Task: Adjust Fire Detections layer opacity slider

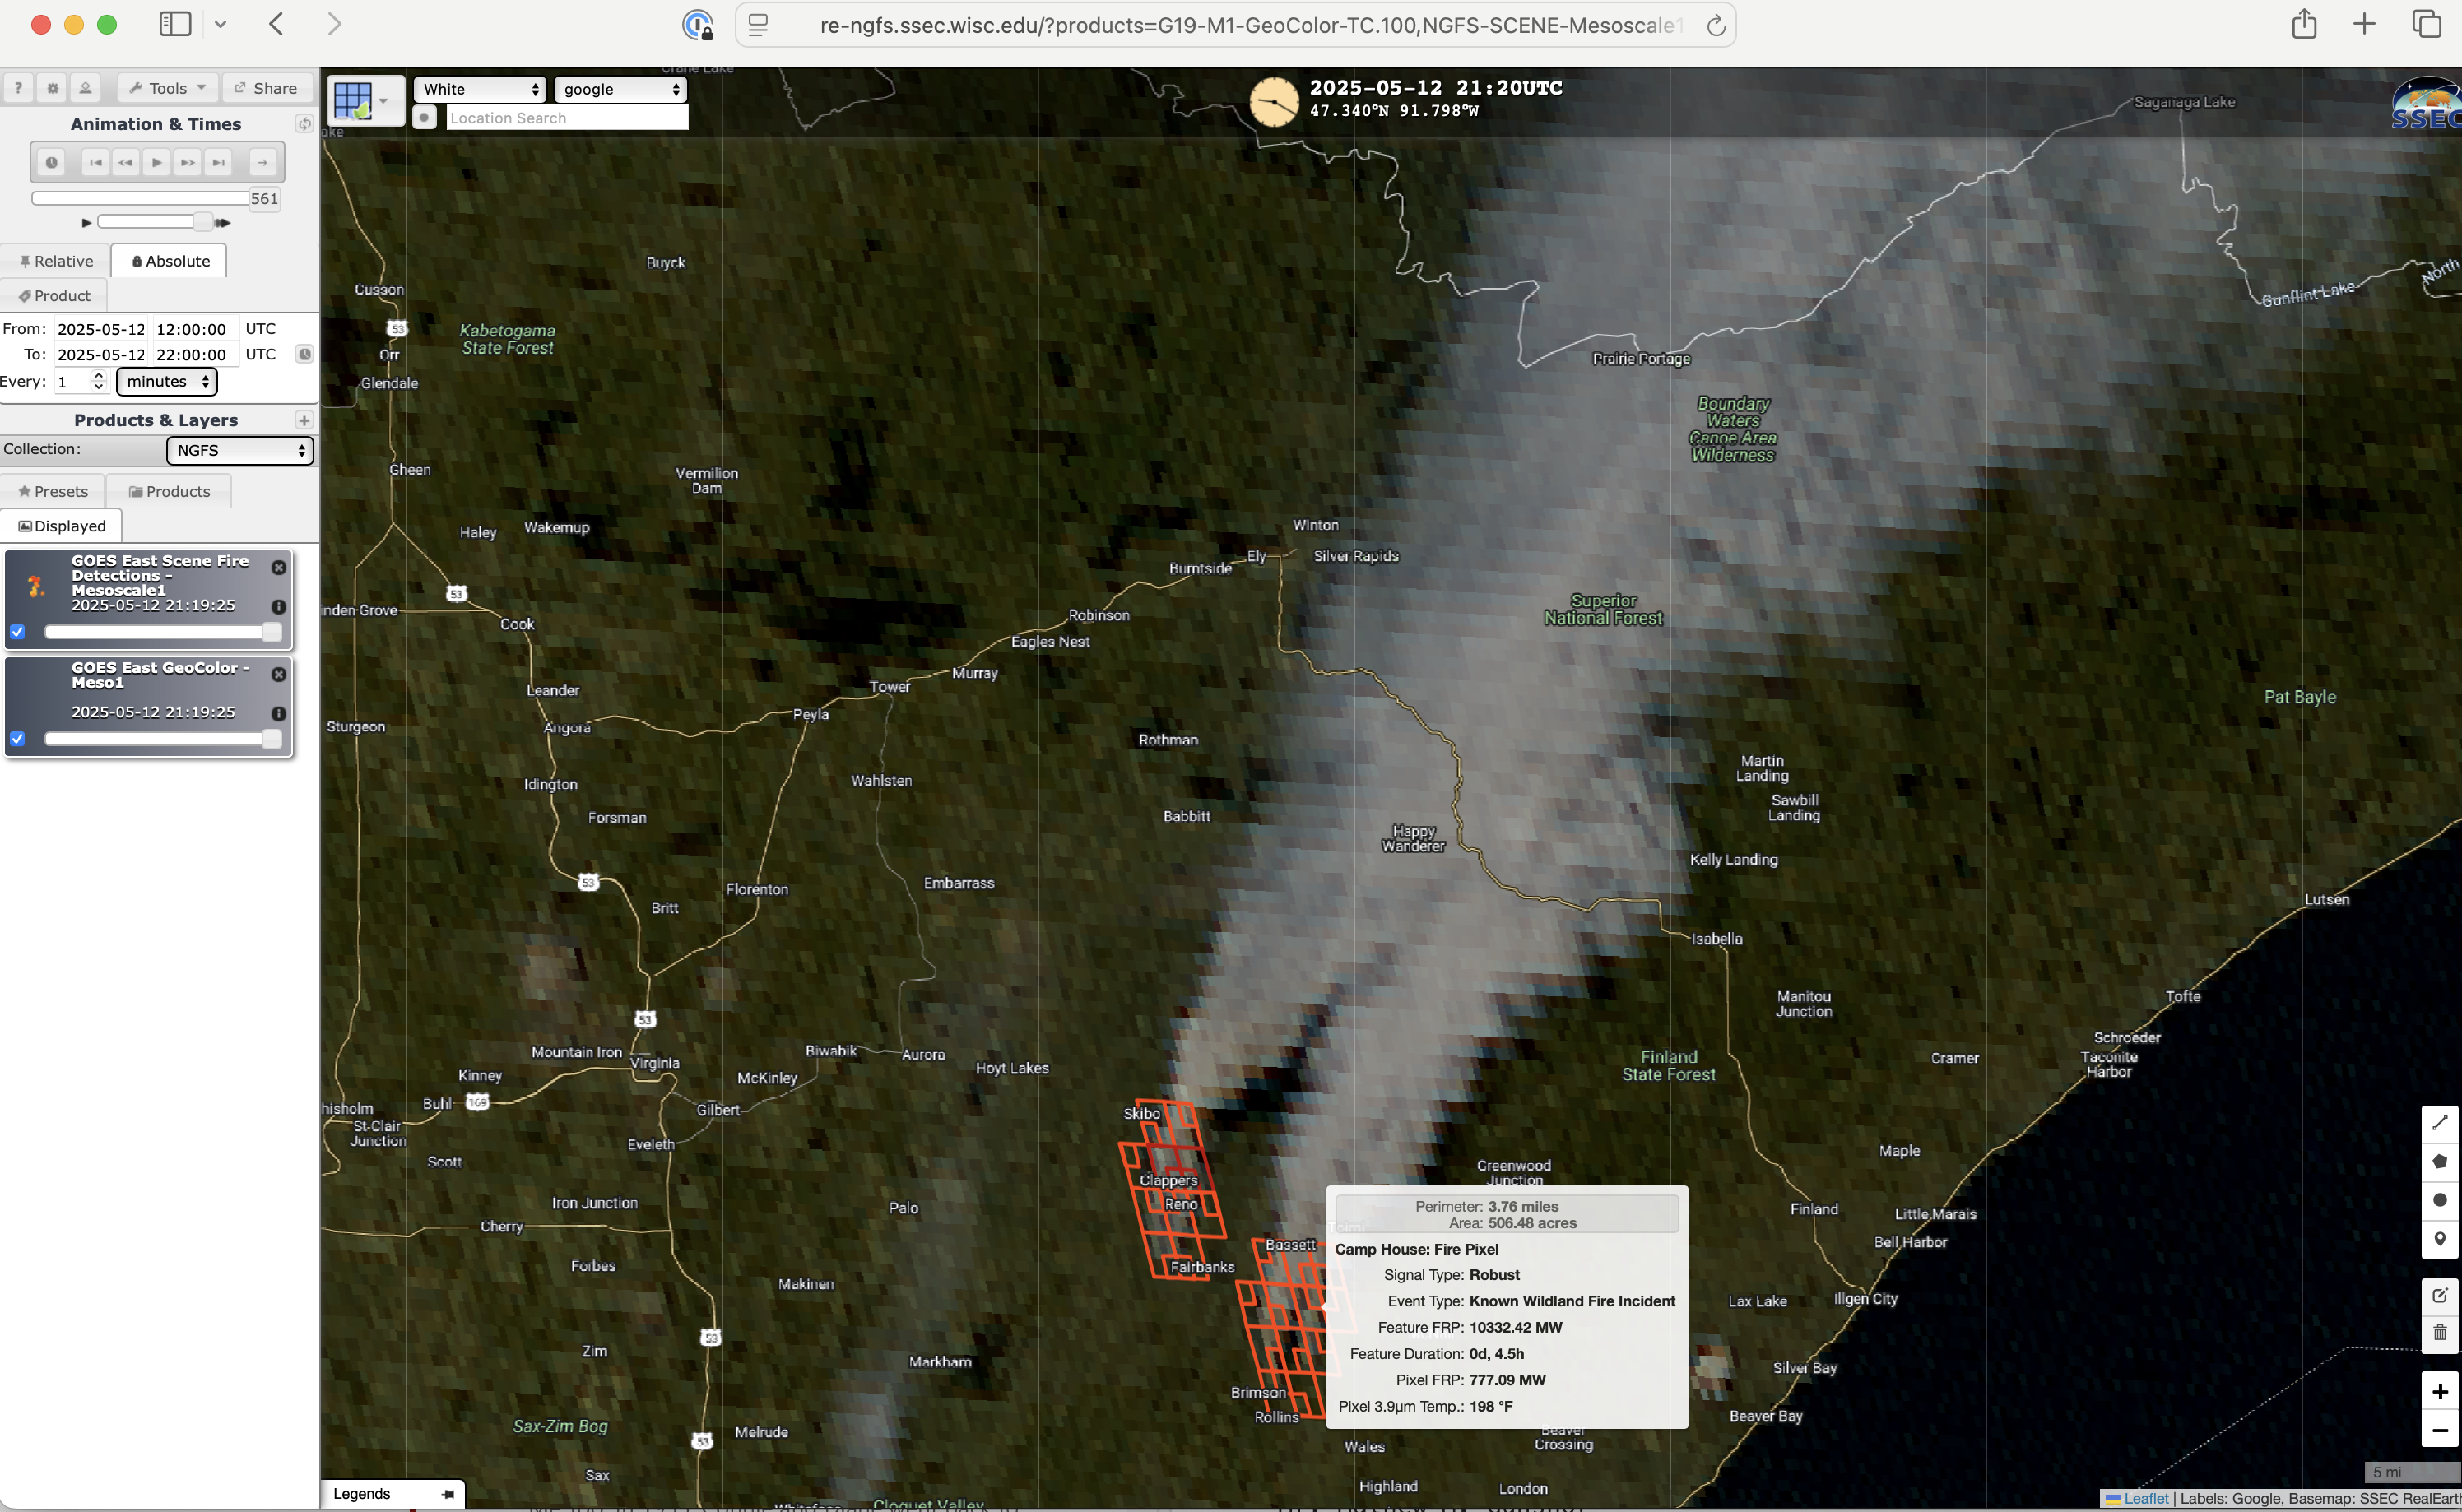Action: [x=163, y=632]
